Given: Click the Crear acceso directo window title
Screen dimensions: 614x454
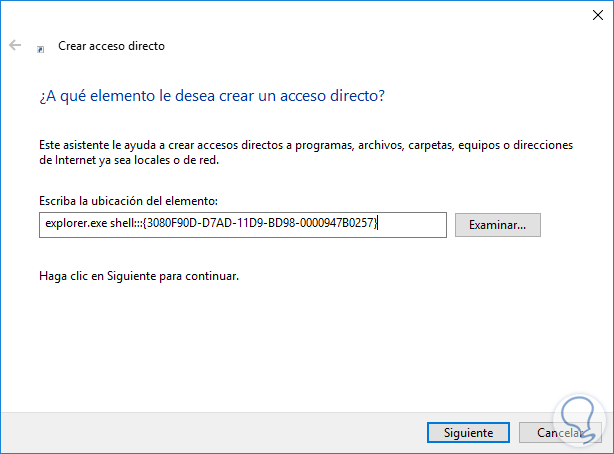Looking at the screenshot, I should pyautogui.click(x=111, y=46).
